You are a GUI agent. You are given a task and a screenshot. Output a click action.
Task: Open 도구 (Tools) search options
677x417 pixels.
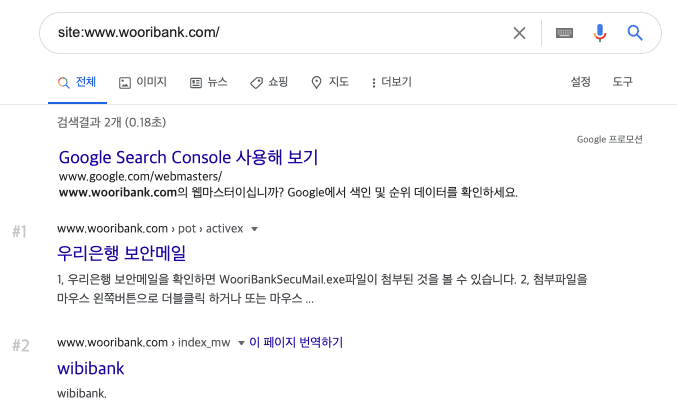pos(623,82)
